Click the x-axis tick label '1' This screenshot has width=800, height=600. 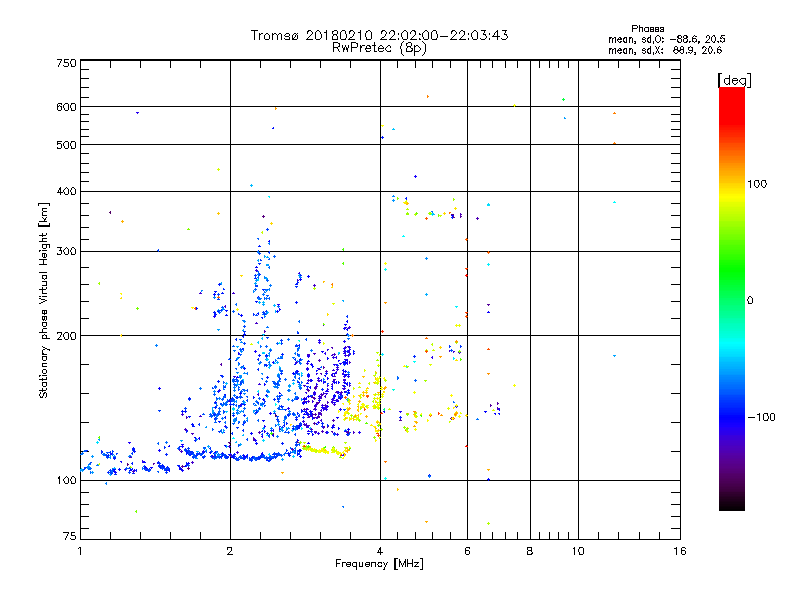pos(80,551)
